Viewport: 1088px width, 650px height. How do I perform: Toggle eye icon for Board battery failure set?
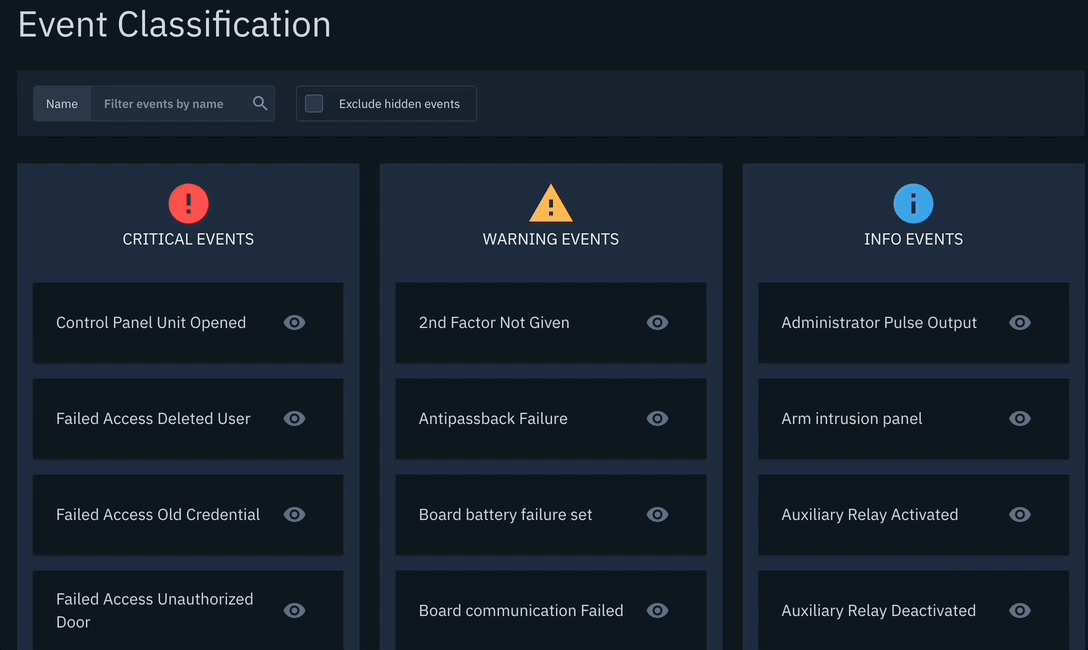[x=657, y=515]
